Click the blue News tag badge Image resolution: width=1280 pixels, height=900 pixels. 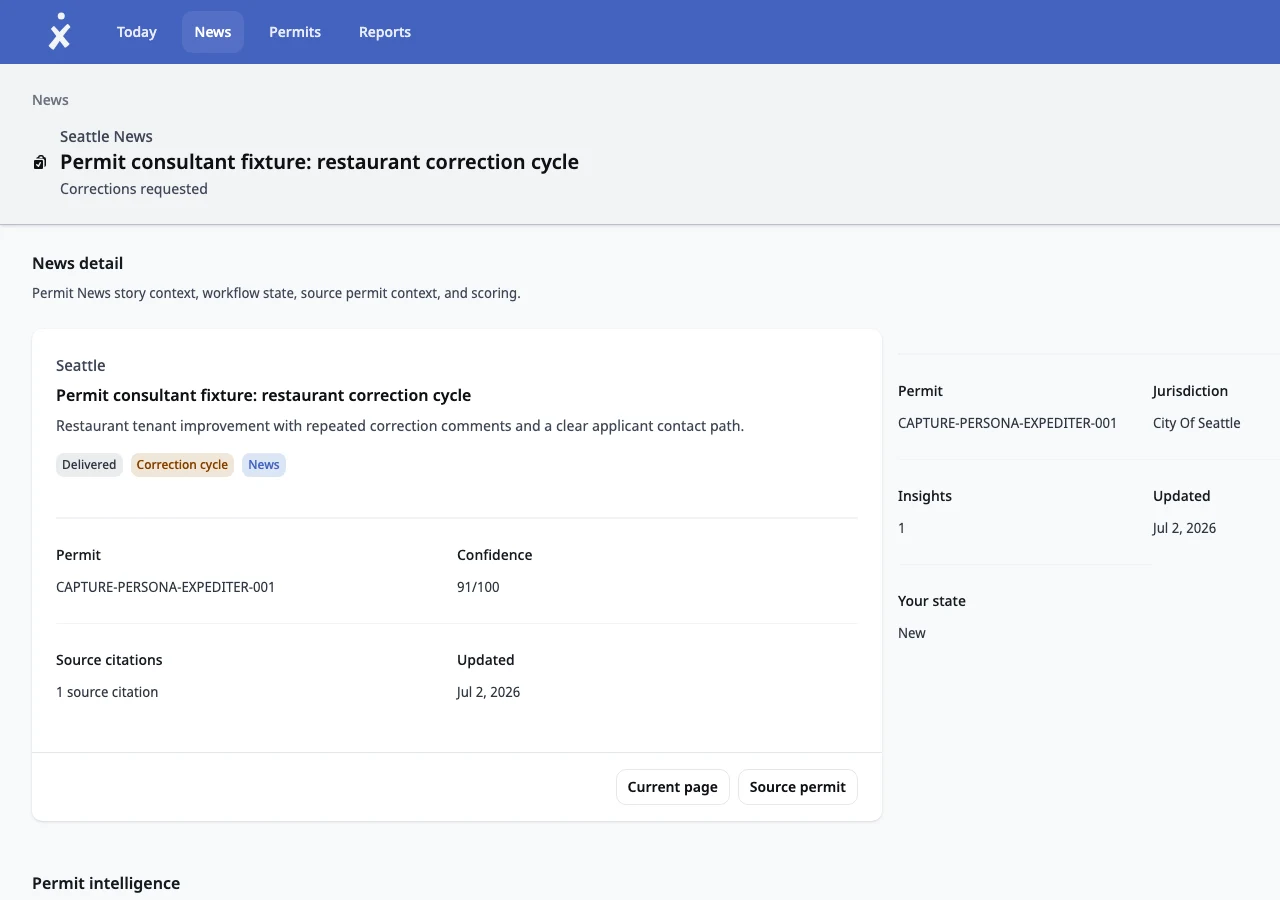pos(264,465)
